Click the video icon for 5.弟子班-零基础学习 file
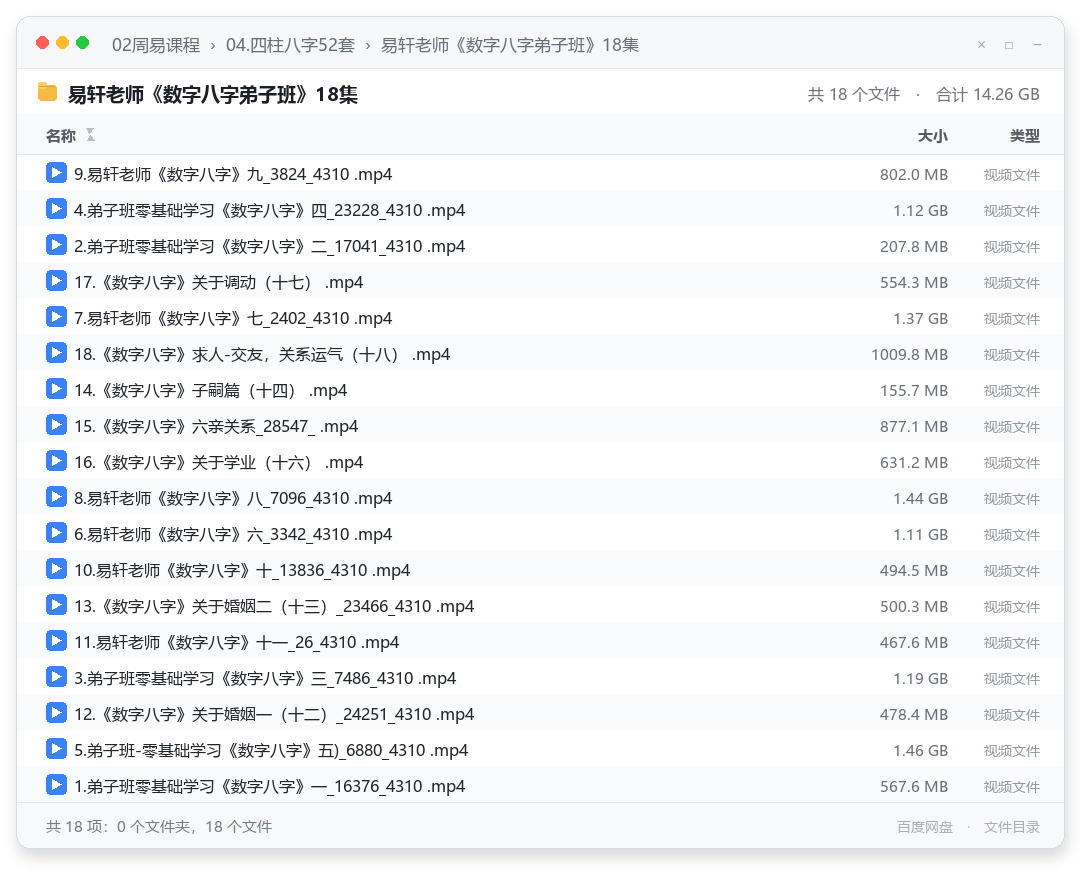 point(56,749)
